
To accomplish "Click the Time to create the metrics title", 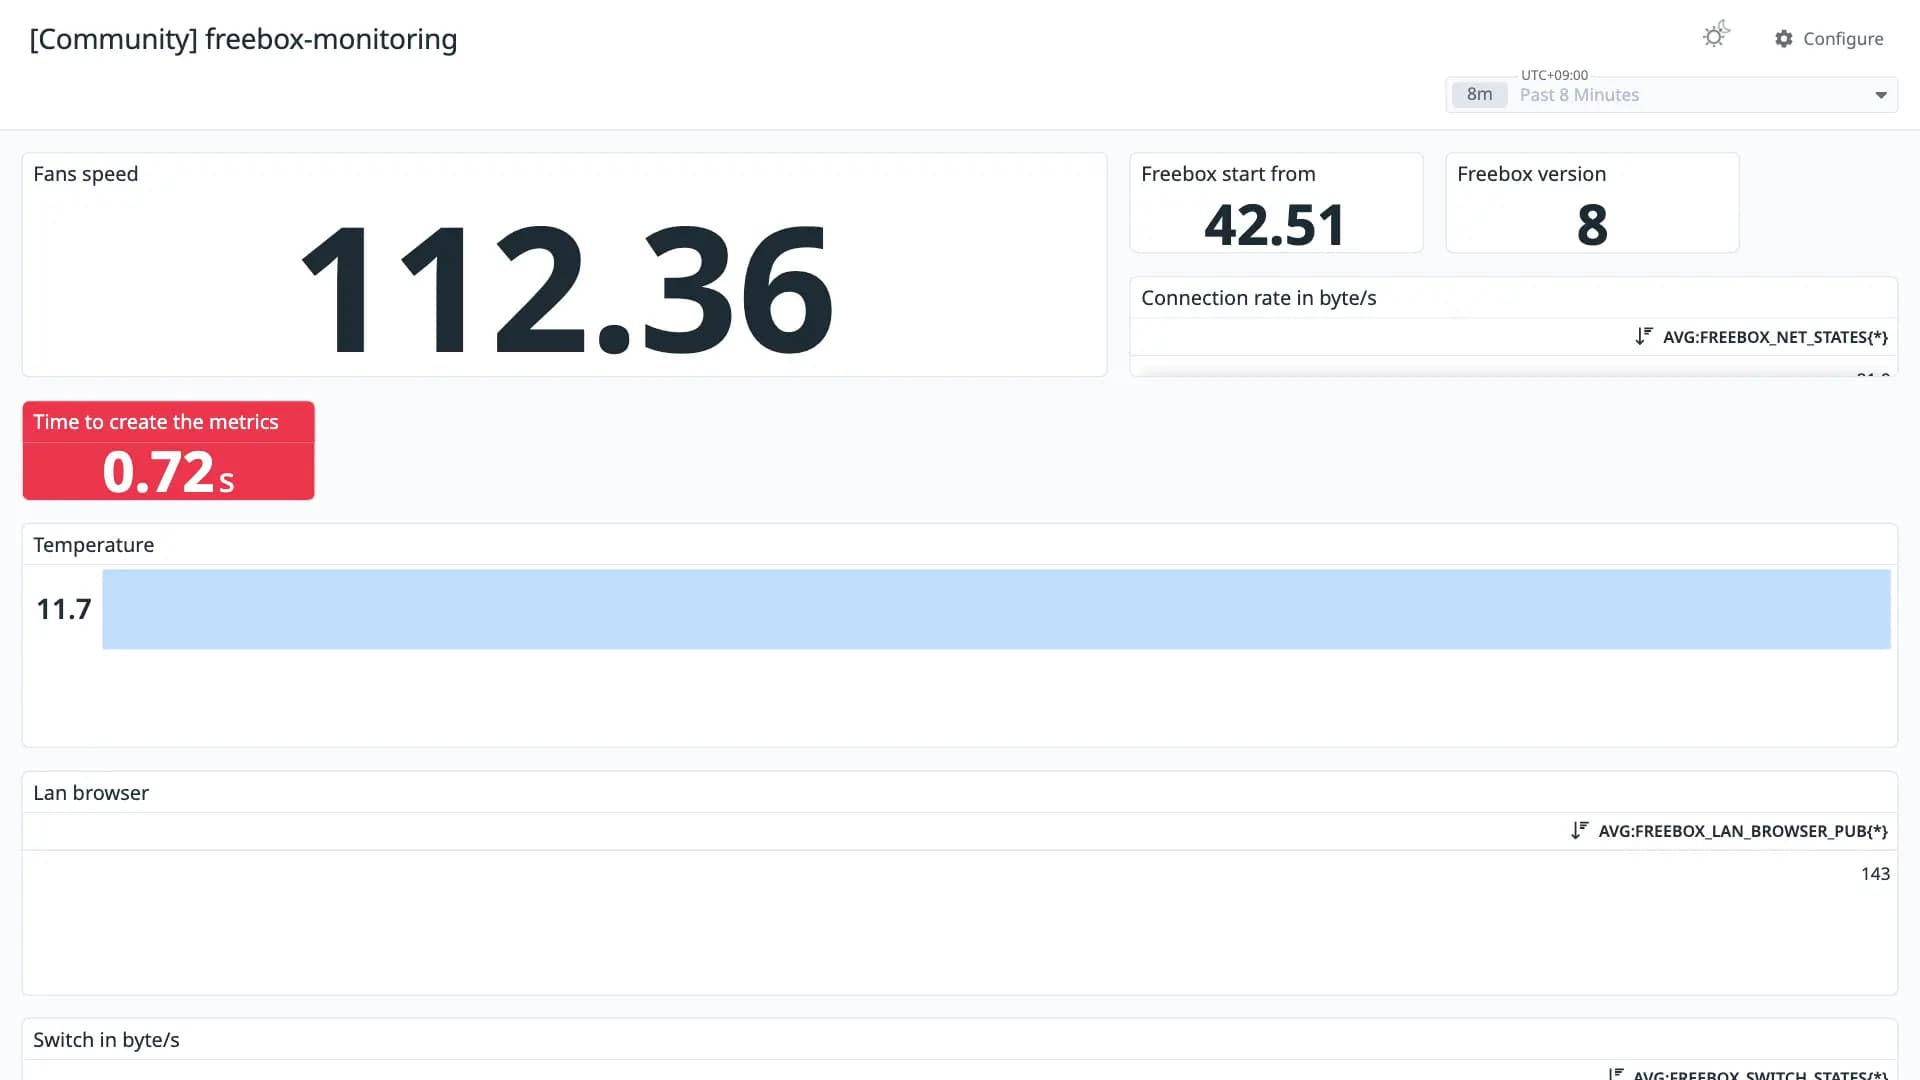I will (156, 422).
